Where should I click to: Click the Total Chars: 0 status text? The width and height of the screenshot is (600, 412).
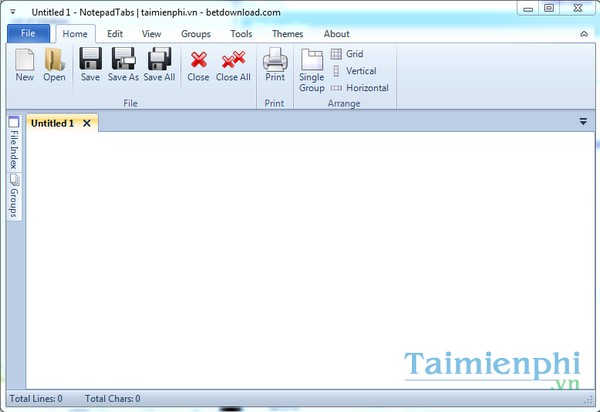112,399
